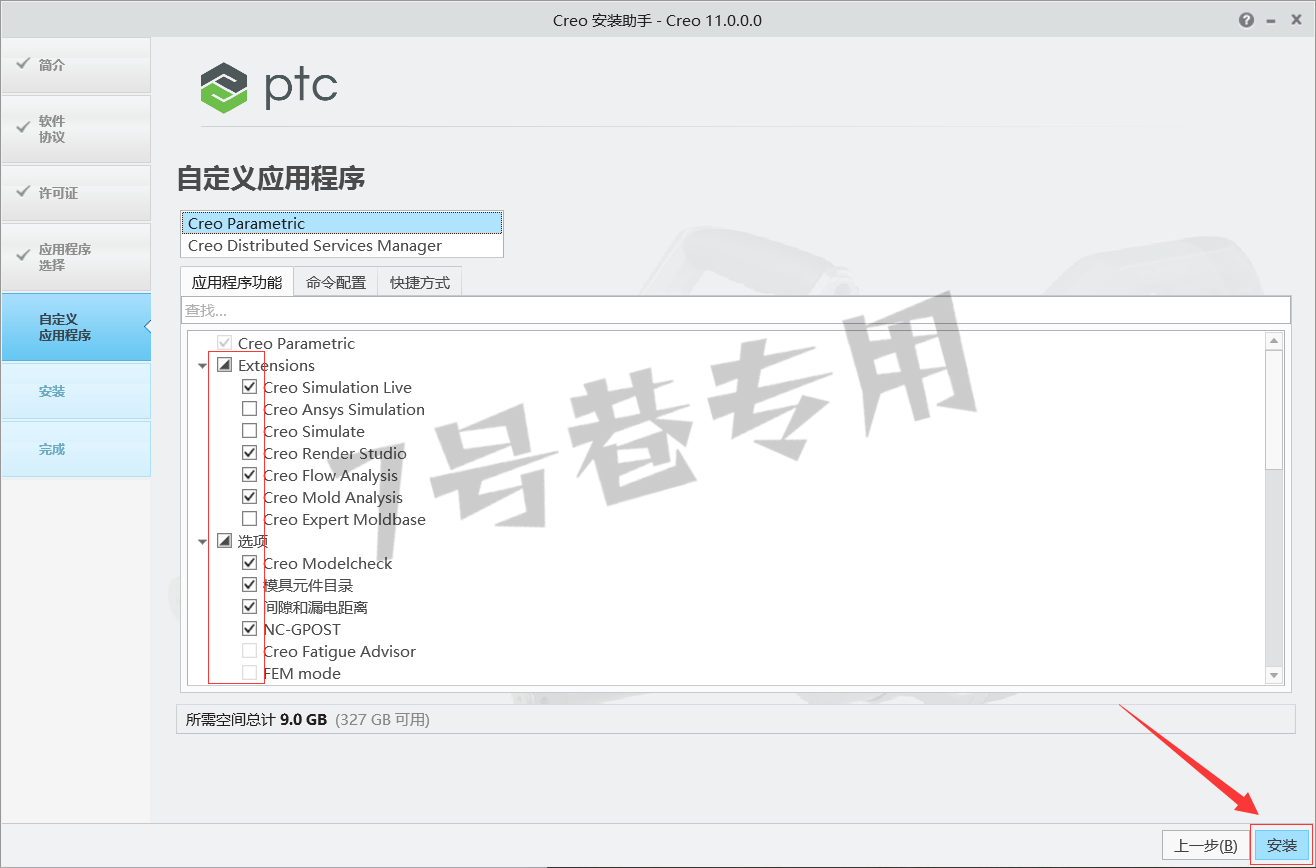Toggle 模具元件目录 checkbox
This screenshot has width=1316, height=868.
coord(250,585)
